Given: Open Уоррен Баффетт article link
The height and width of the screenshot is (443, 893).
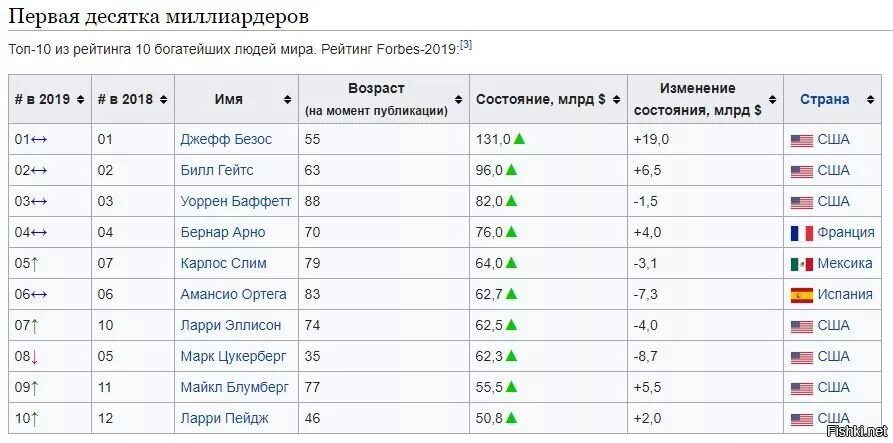Looking at the screenshot, I should (236, 202).
